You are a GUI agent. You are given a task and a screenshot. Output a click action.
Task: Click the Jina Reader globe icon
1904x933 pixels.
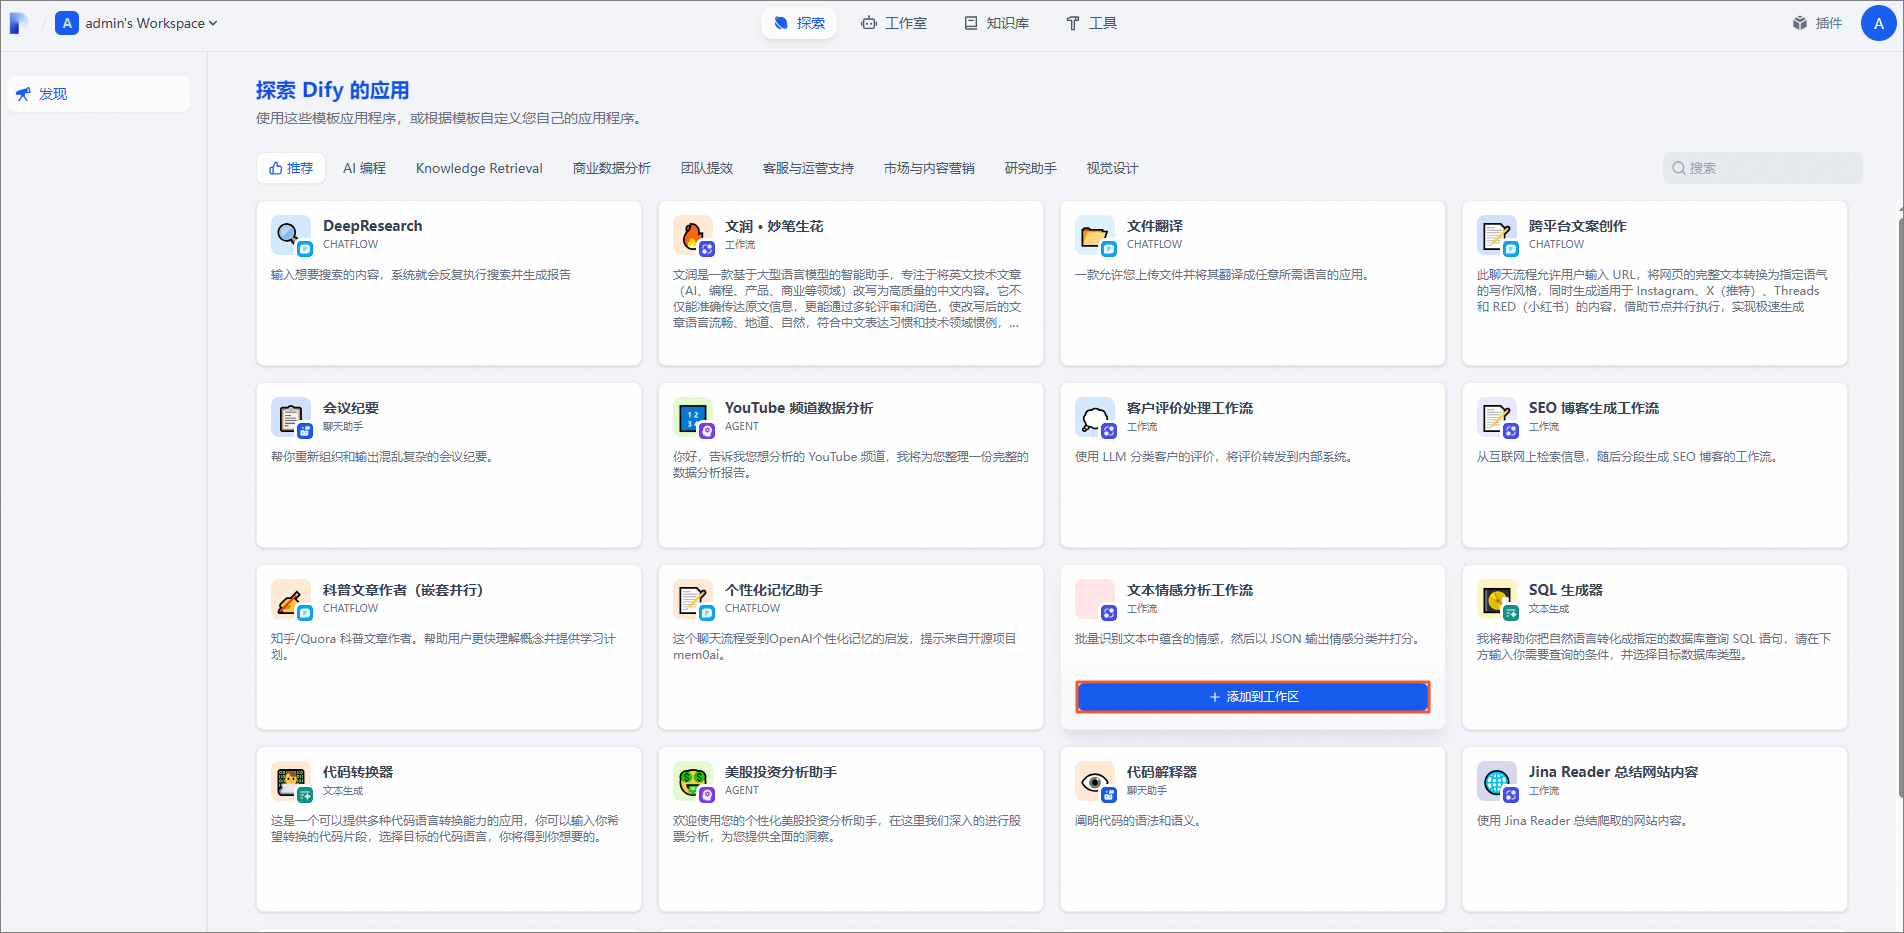(1496, 781)
